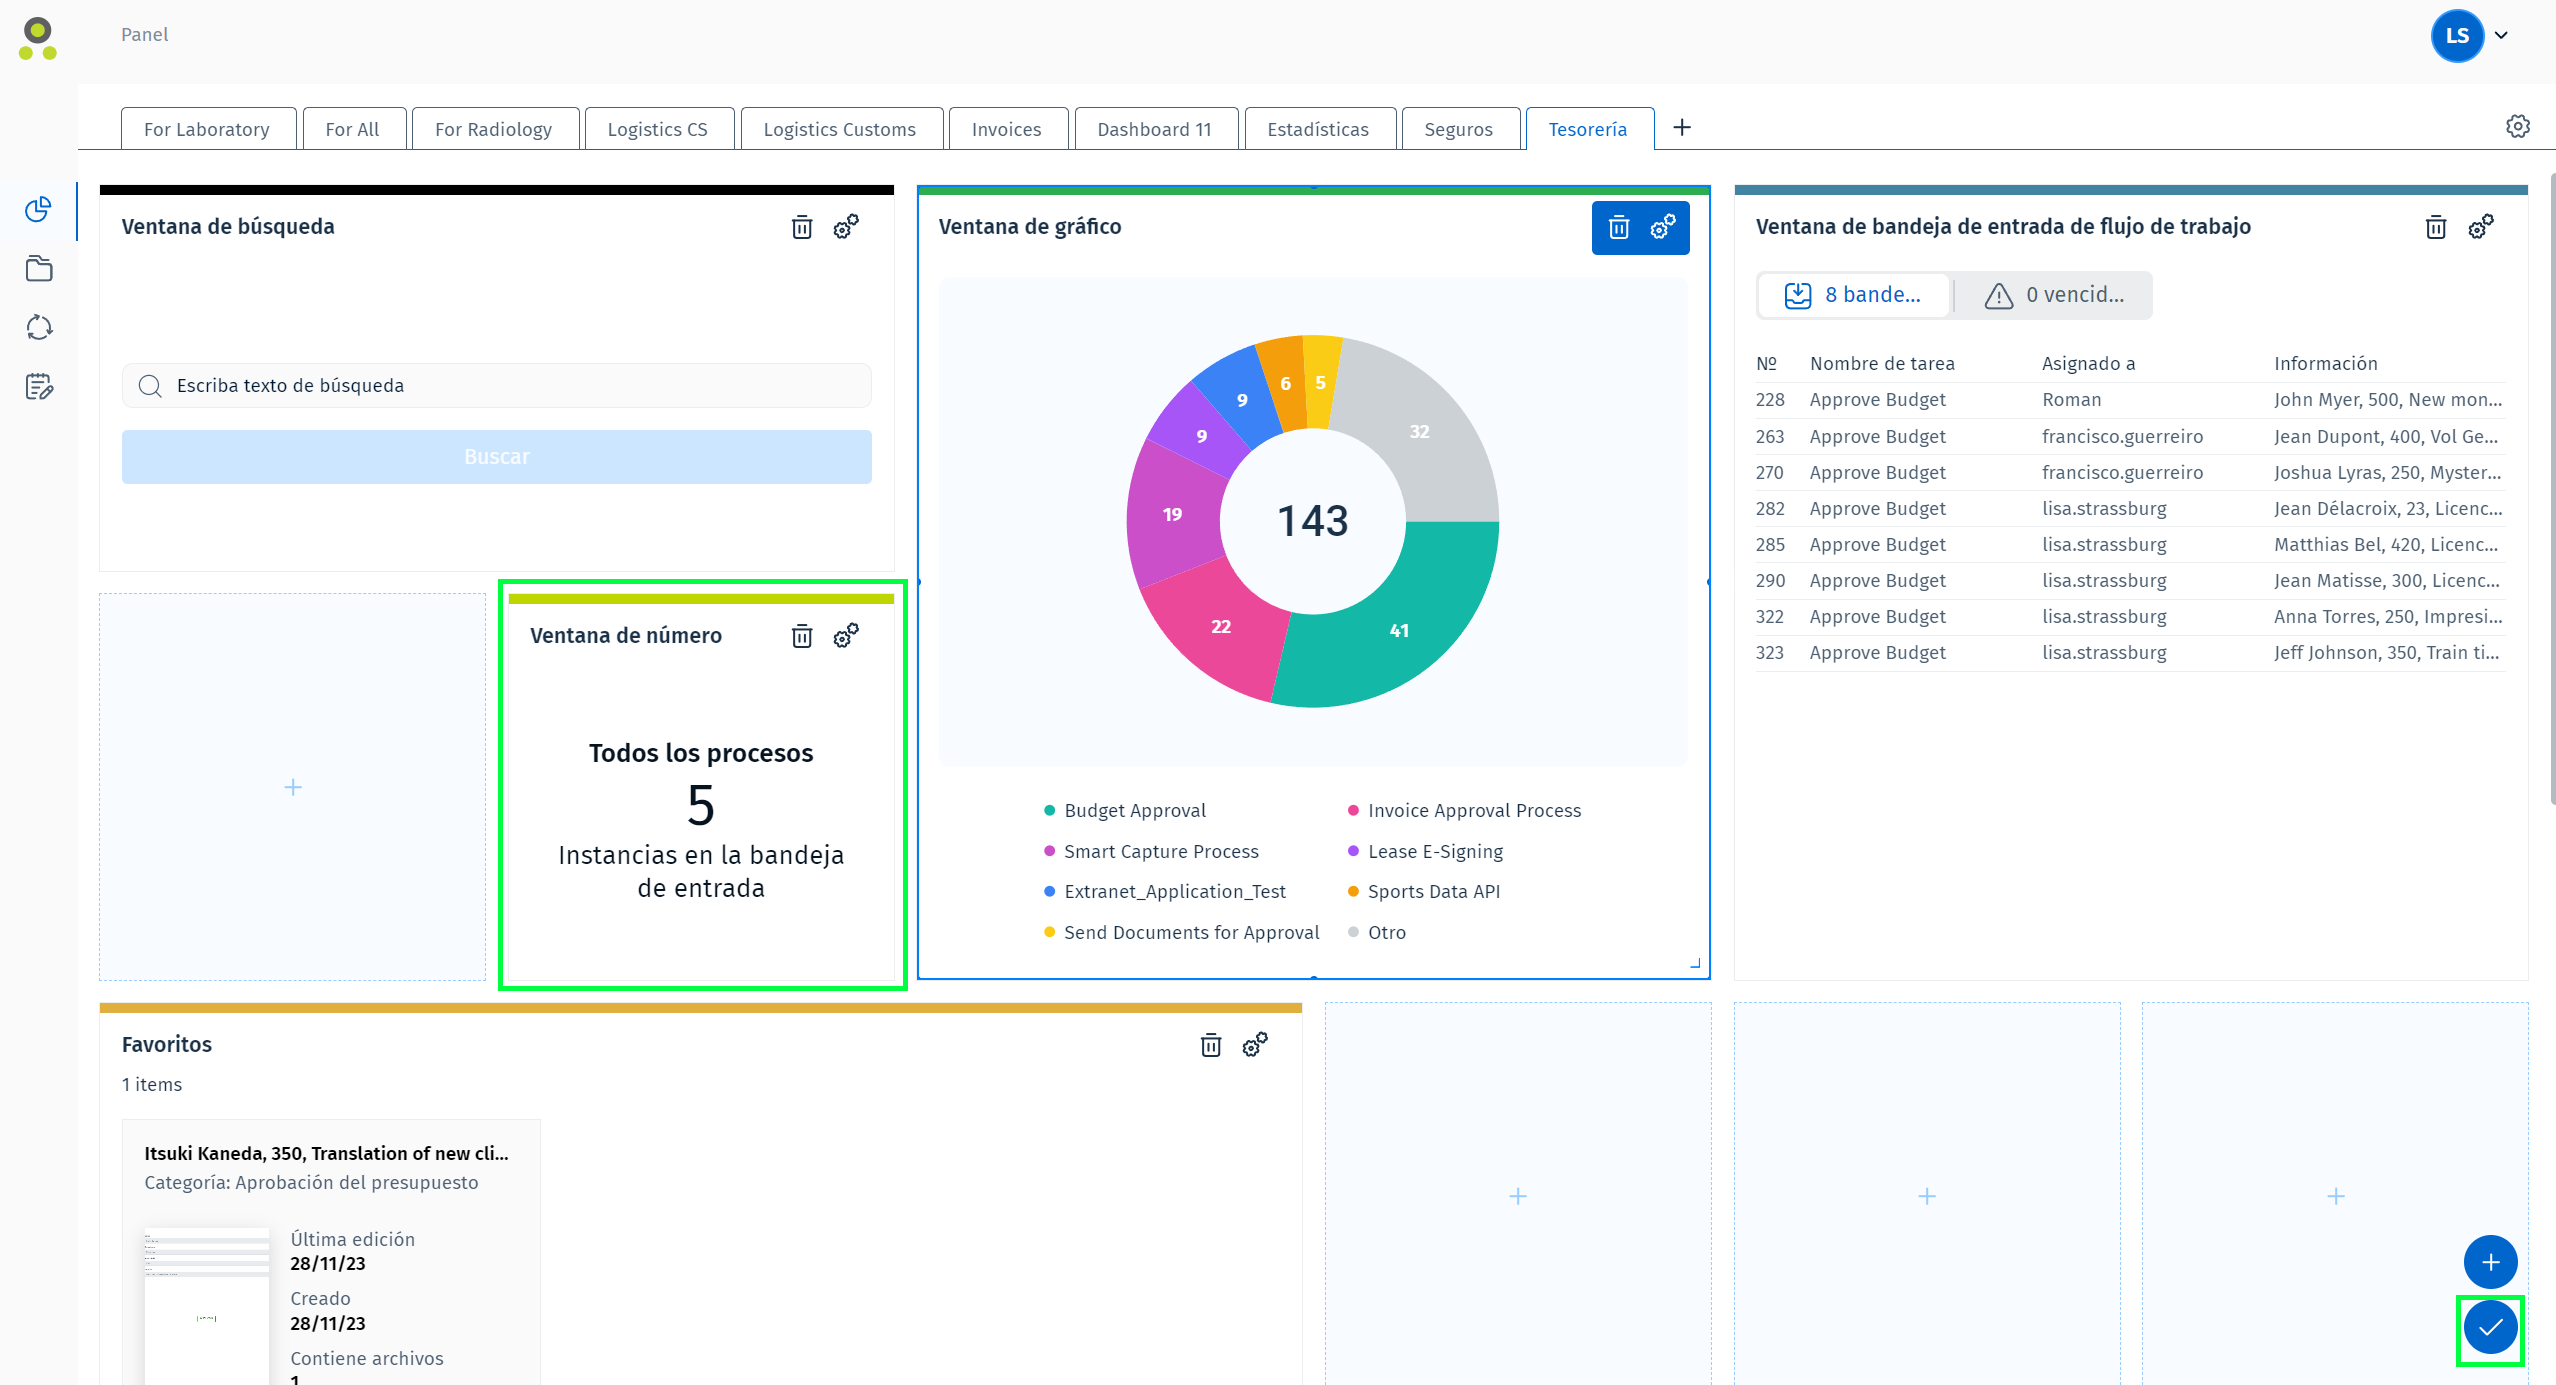
Task: Click the Buscar search button
Action: click(x=496, y=457)
